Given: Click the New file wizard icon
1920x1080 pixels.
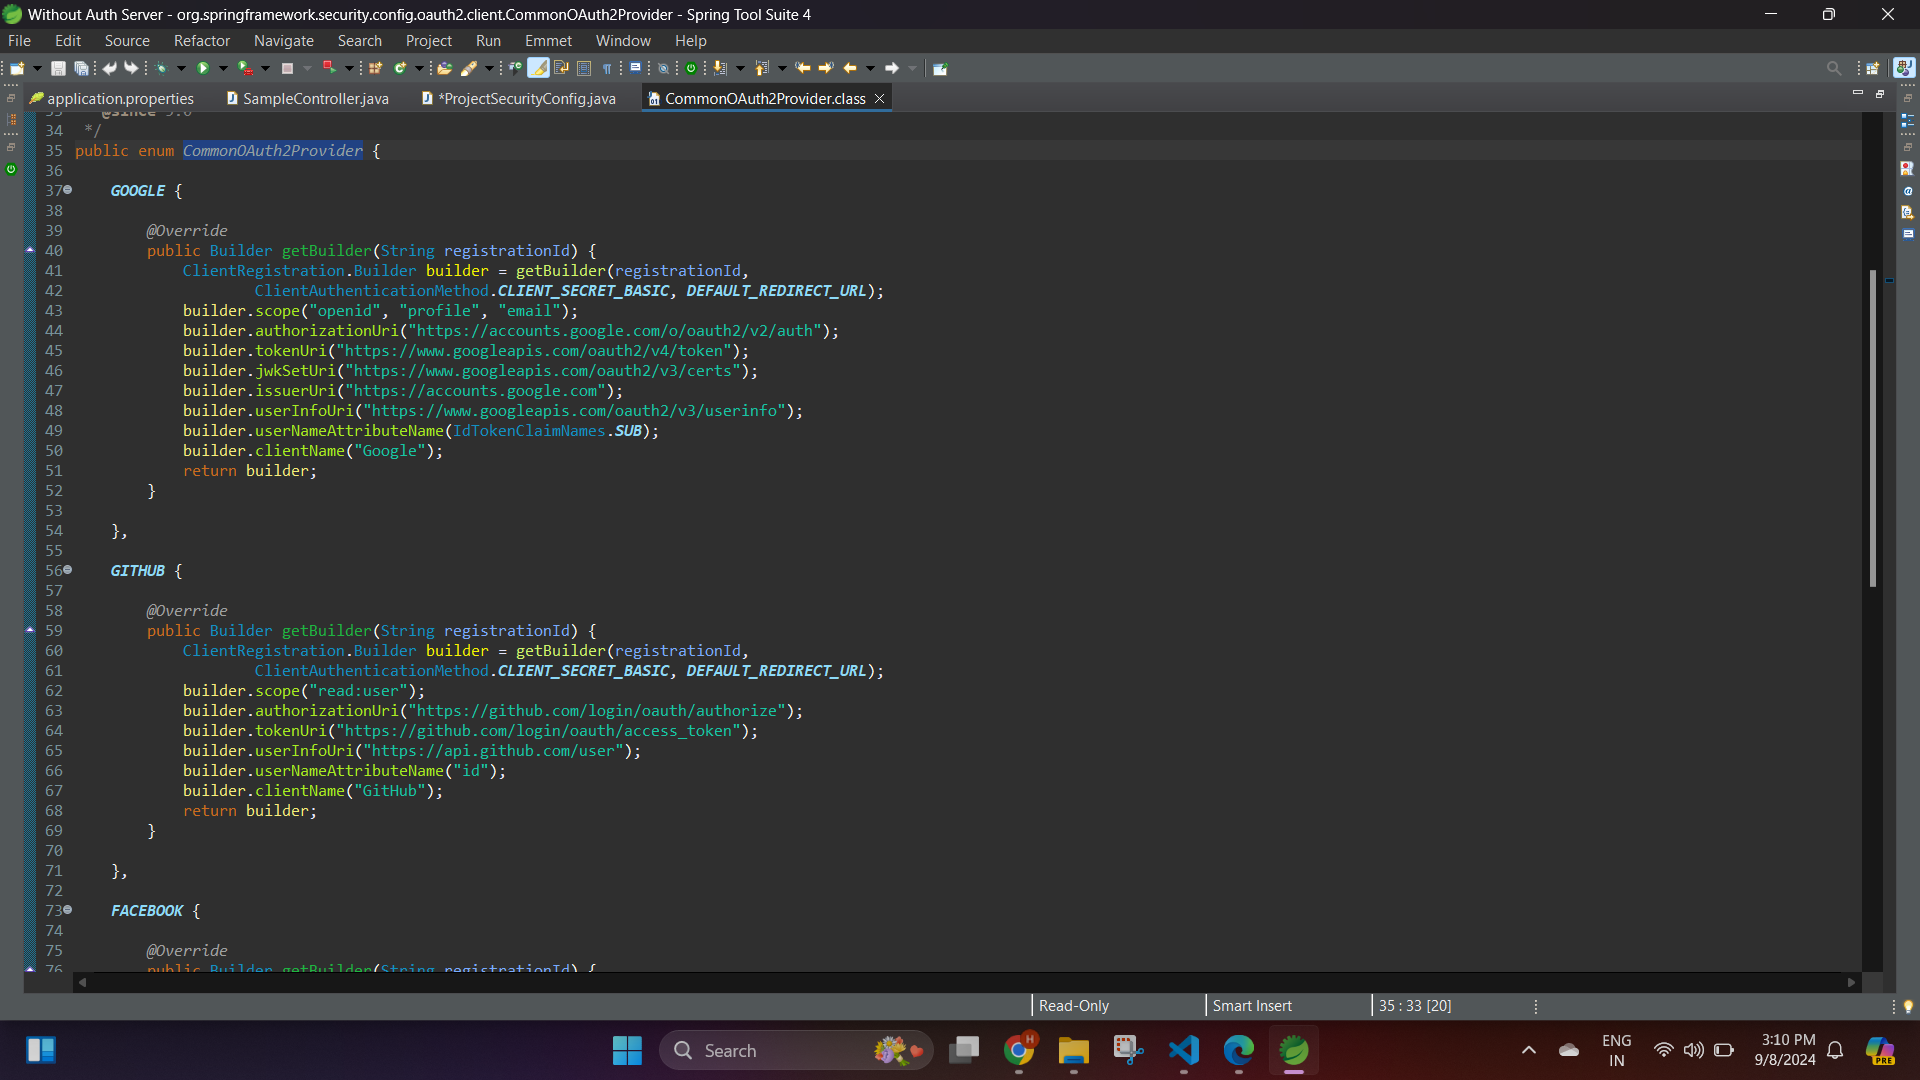Looking at the screenshot, I should 17,68.
